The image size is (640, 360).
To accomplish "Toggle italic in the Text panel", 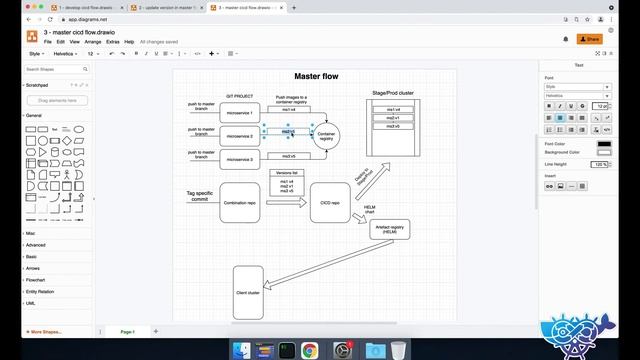I will click(x=560, y=106).
